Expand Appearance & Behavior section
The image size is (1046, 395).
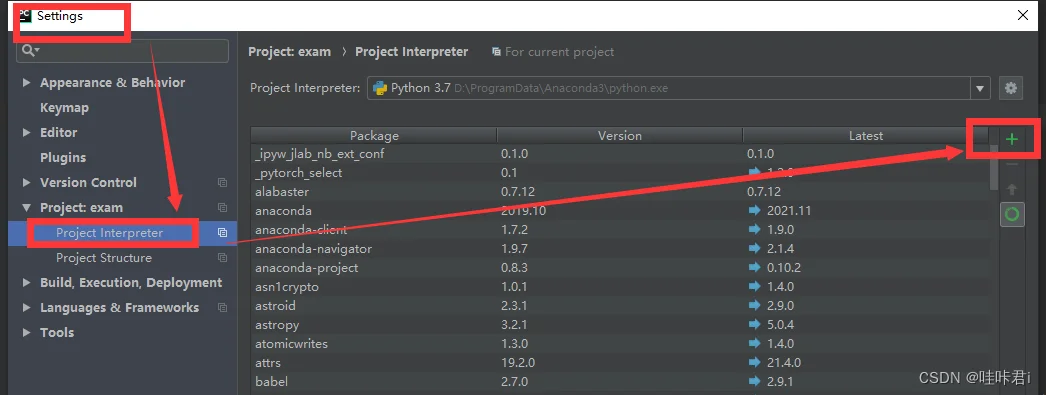click(x=27, y=83)
